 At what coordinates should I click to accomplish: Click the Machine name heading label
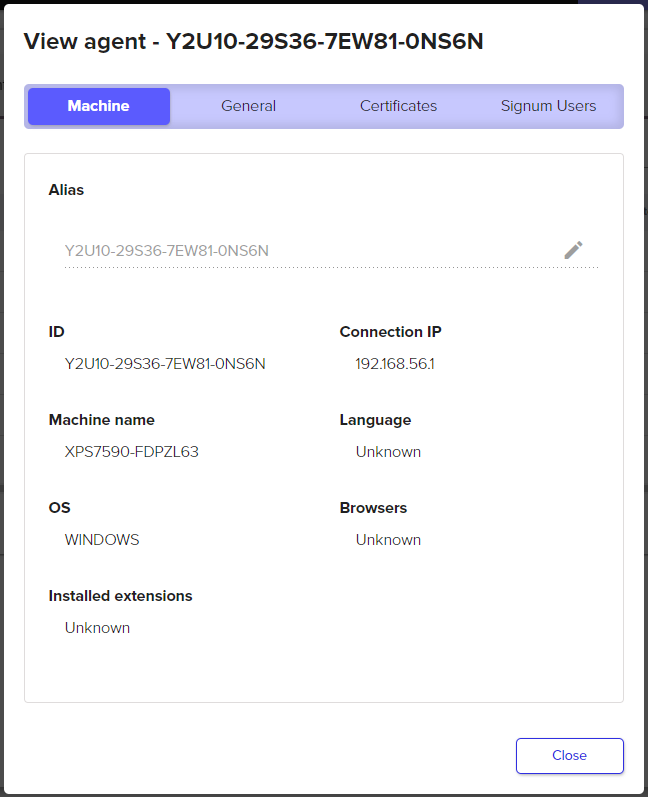[x=101, y=420]
